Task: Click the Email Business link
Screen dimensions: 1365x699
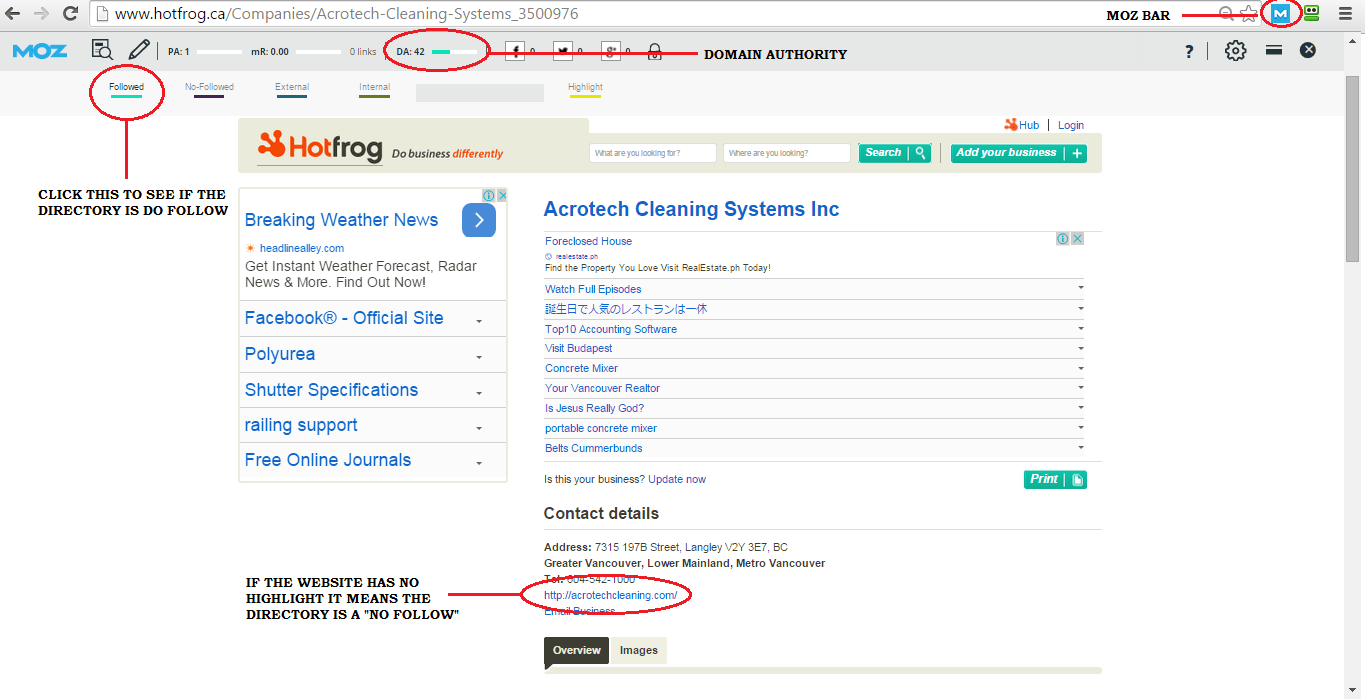Action: [580, 611]
